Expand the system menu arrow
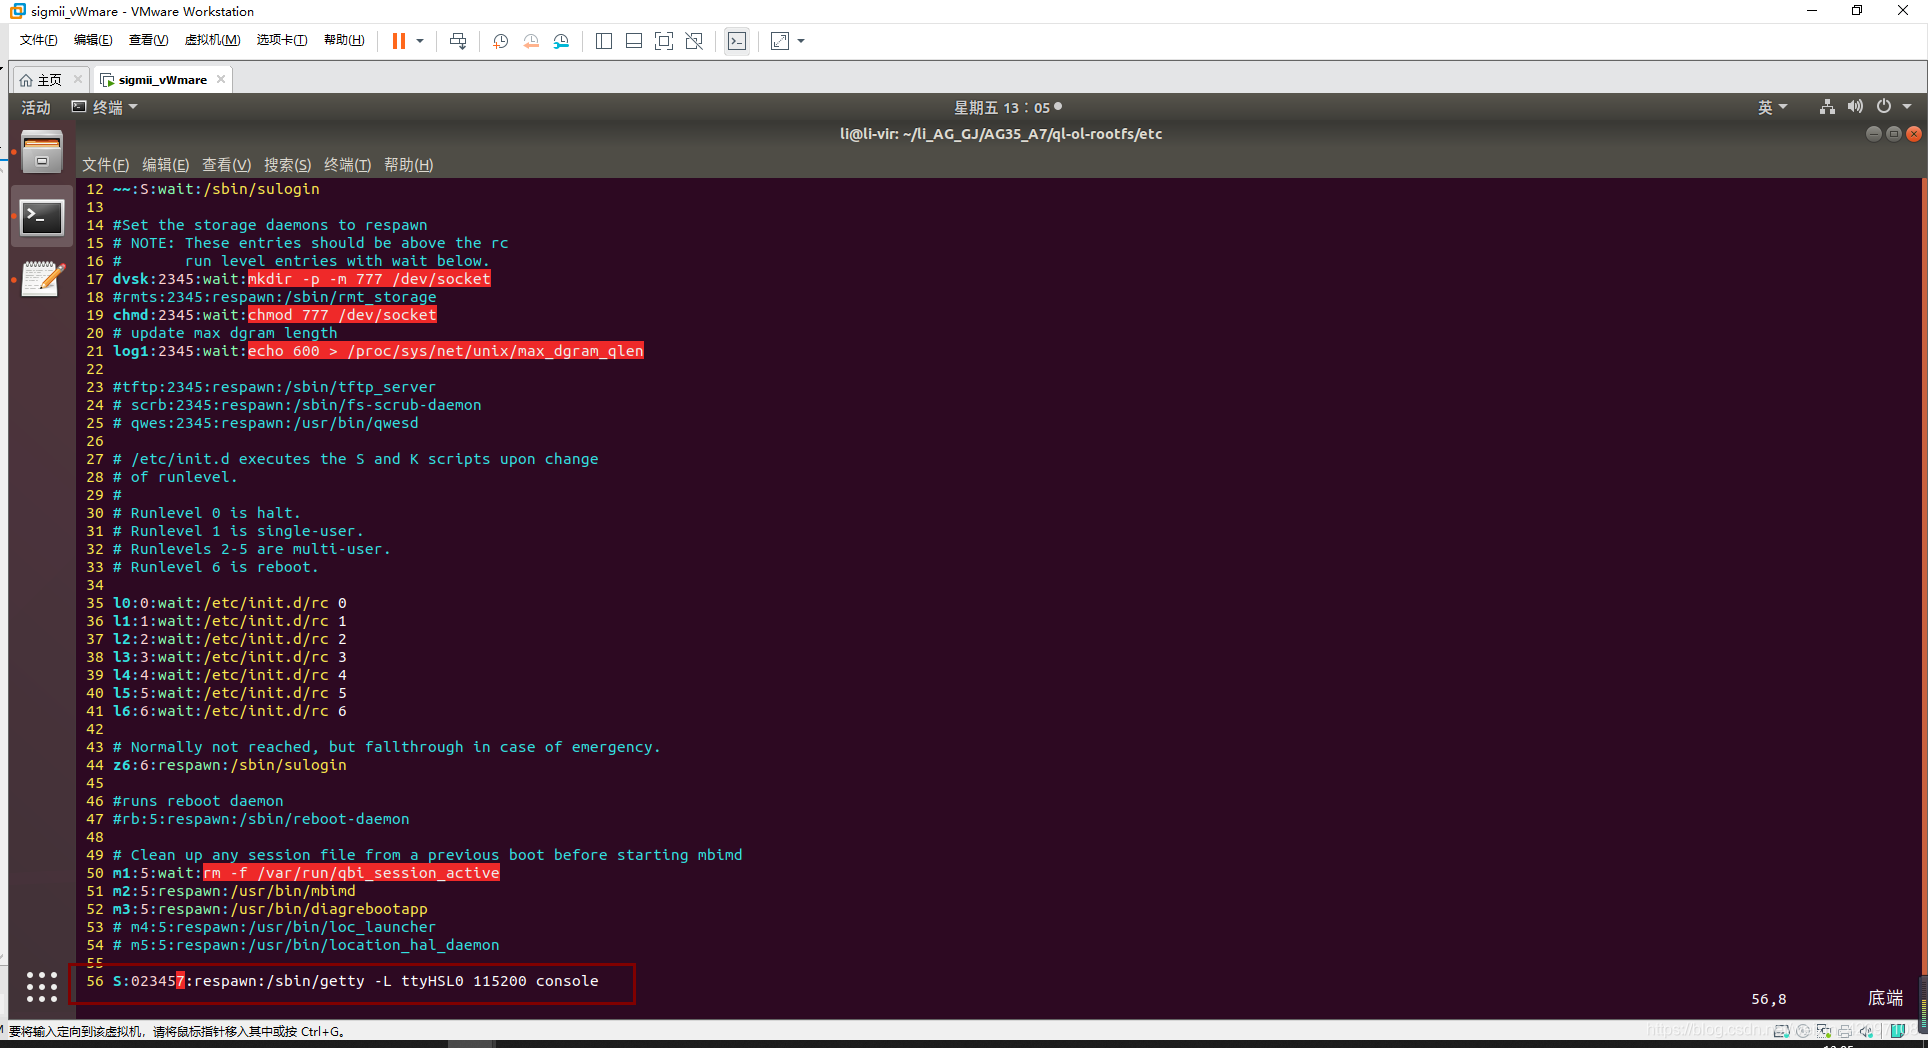Screen dimensions: 1928x1048 (x=1907, y=107)
